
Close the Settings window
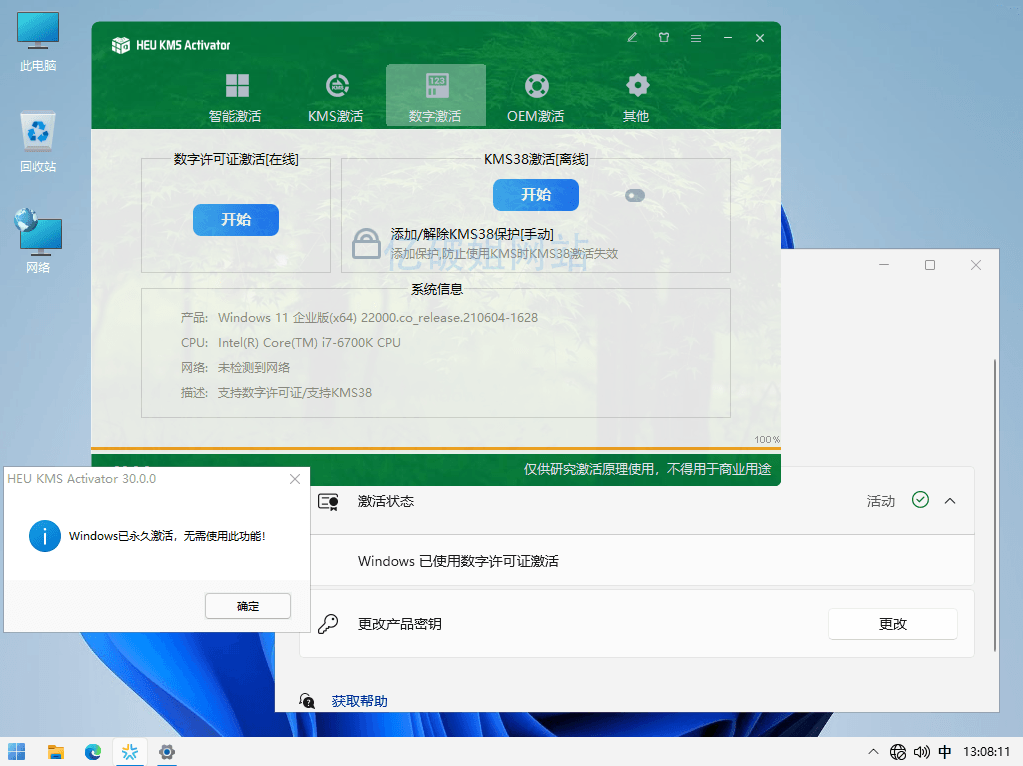[x=976, y=265]
